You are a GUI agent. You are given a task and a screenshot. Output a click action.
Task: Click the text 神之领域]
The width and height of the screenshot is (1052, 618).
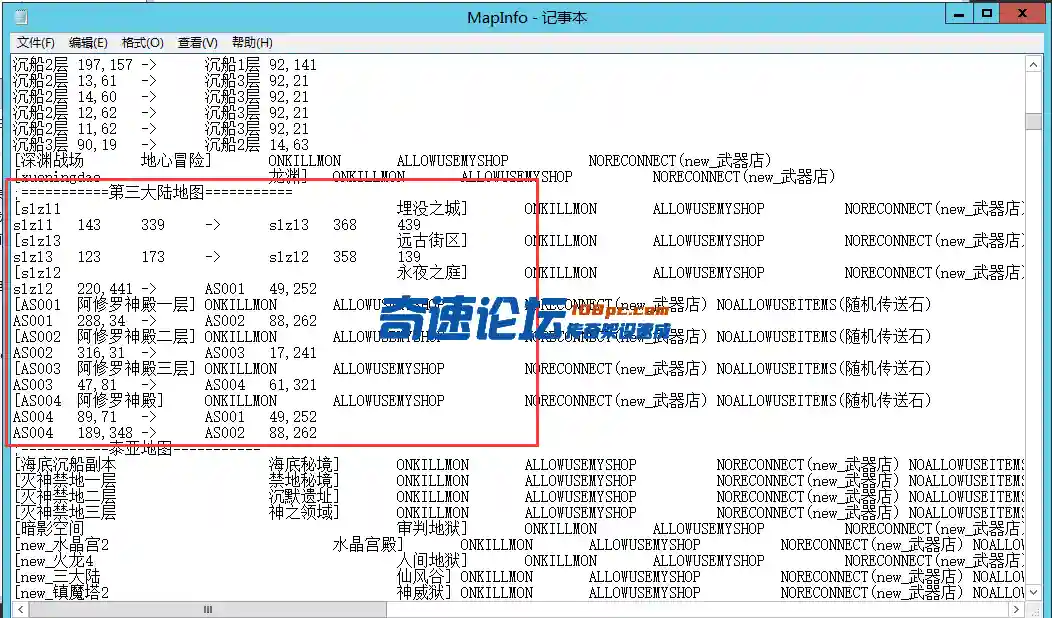[304, 513]
